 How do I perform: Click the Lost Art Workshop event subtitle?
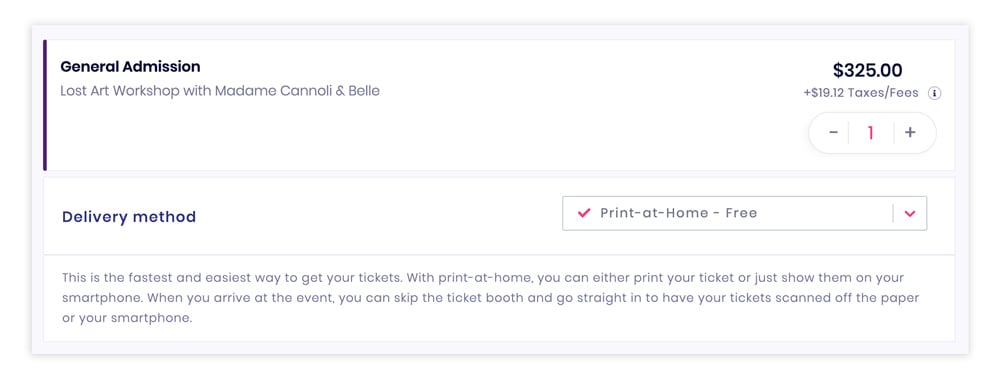pos(220,91)
